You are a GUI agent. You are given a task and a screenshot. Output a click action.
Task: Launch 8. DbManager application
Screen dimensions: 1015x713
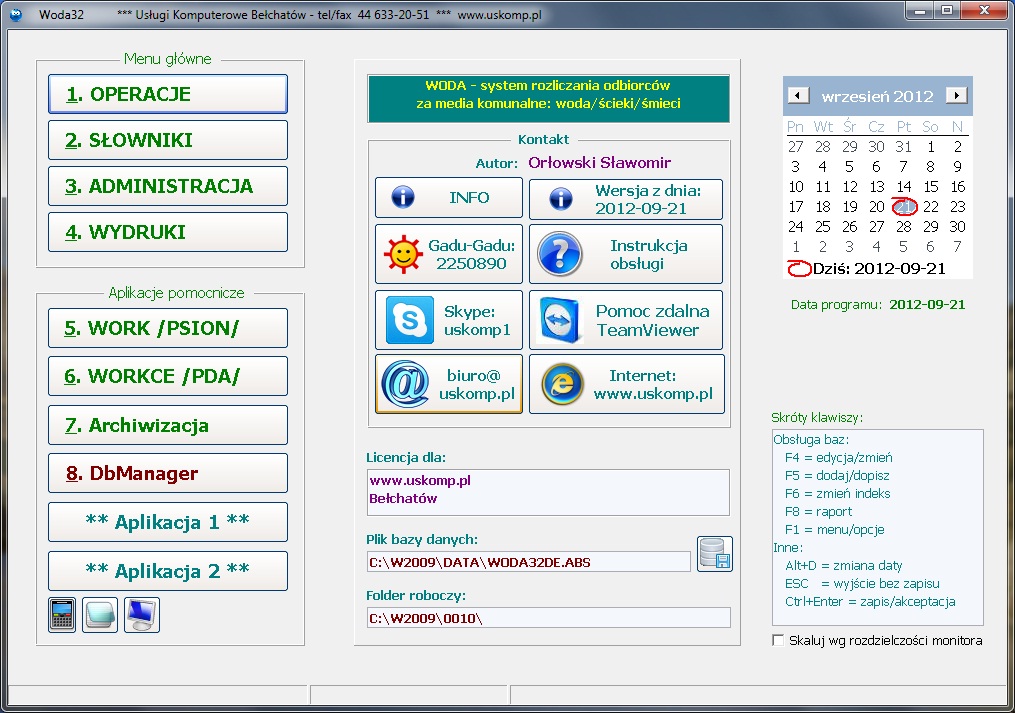(167, 473)
